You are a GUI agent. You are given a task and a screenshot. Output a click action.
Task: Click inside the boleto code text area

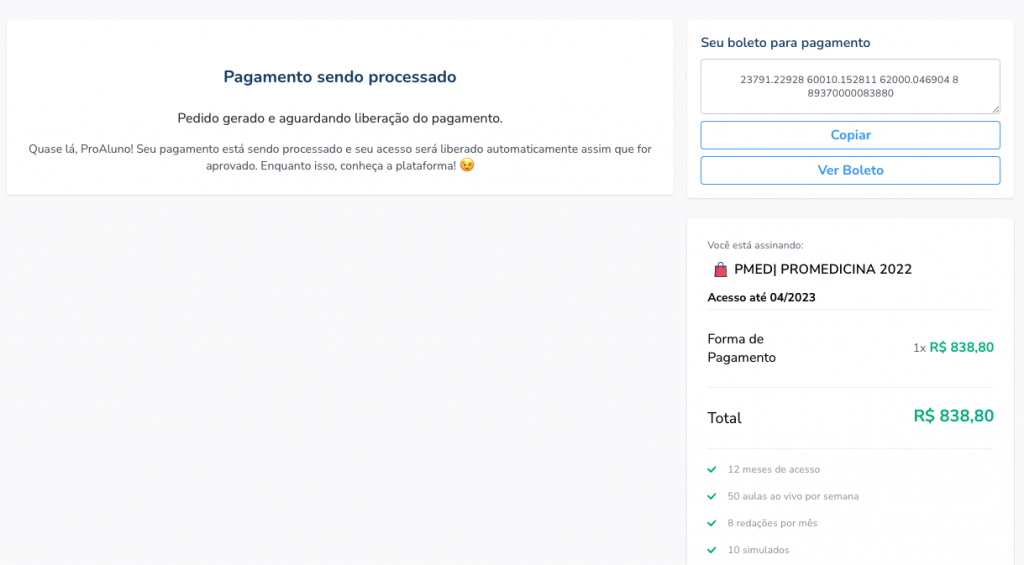point(850,86)
